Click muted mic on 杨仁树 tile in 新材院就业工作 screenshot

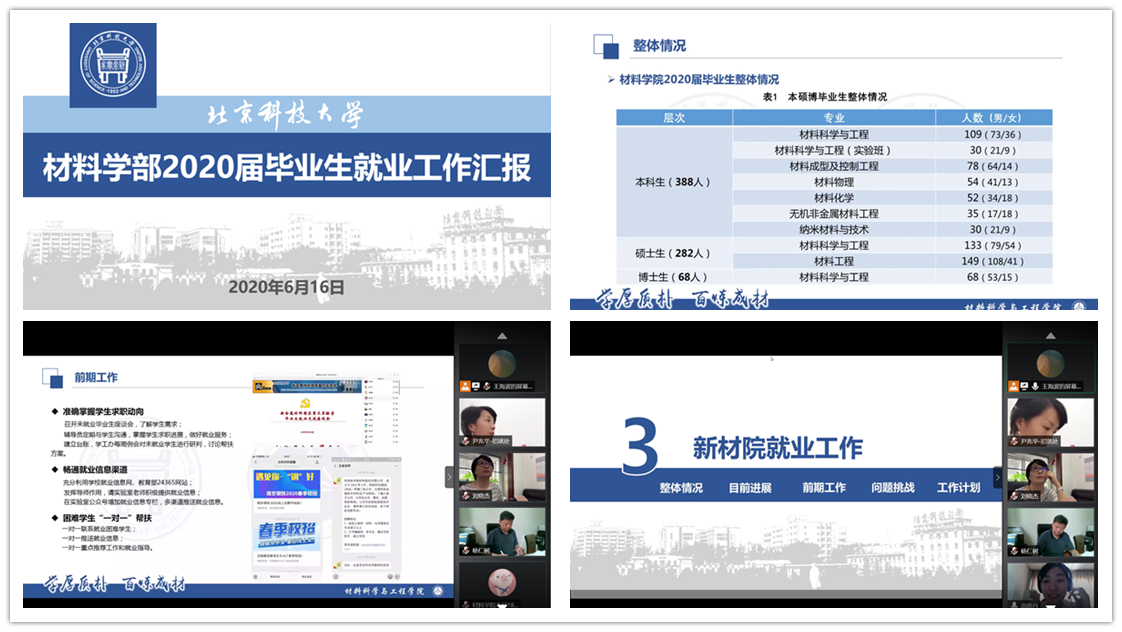click(1014, 550)
